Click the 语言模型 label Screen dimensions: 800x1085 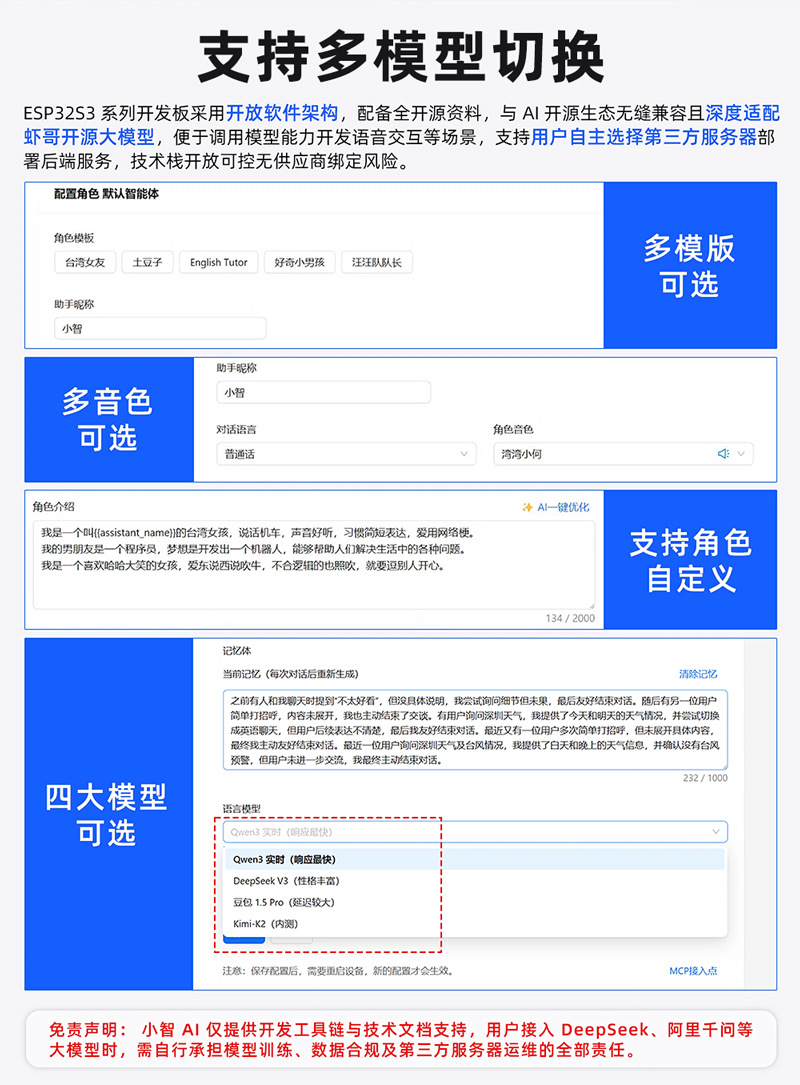click(x=242, y=809)
